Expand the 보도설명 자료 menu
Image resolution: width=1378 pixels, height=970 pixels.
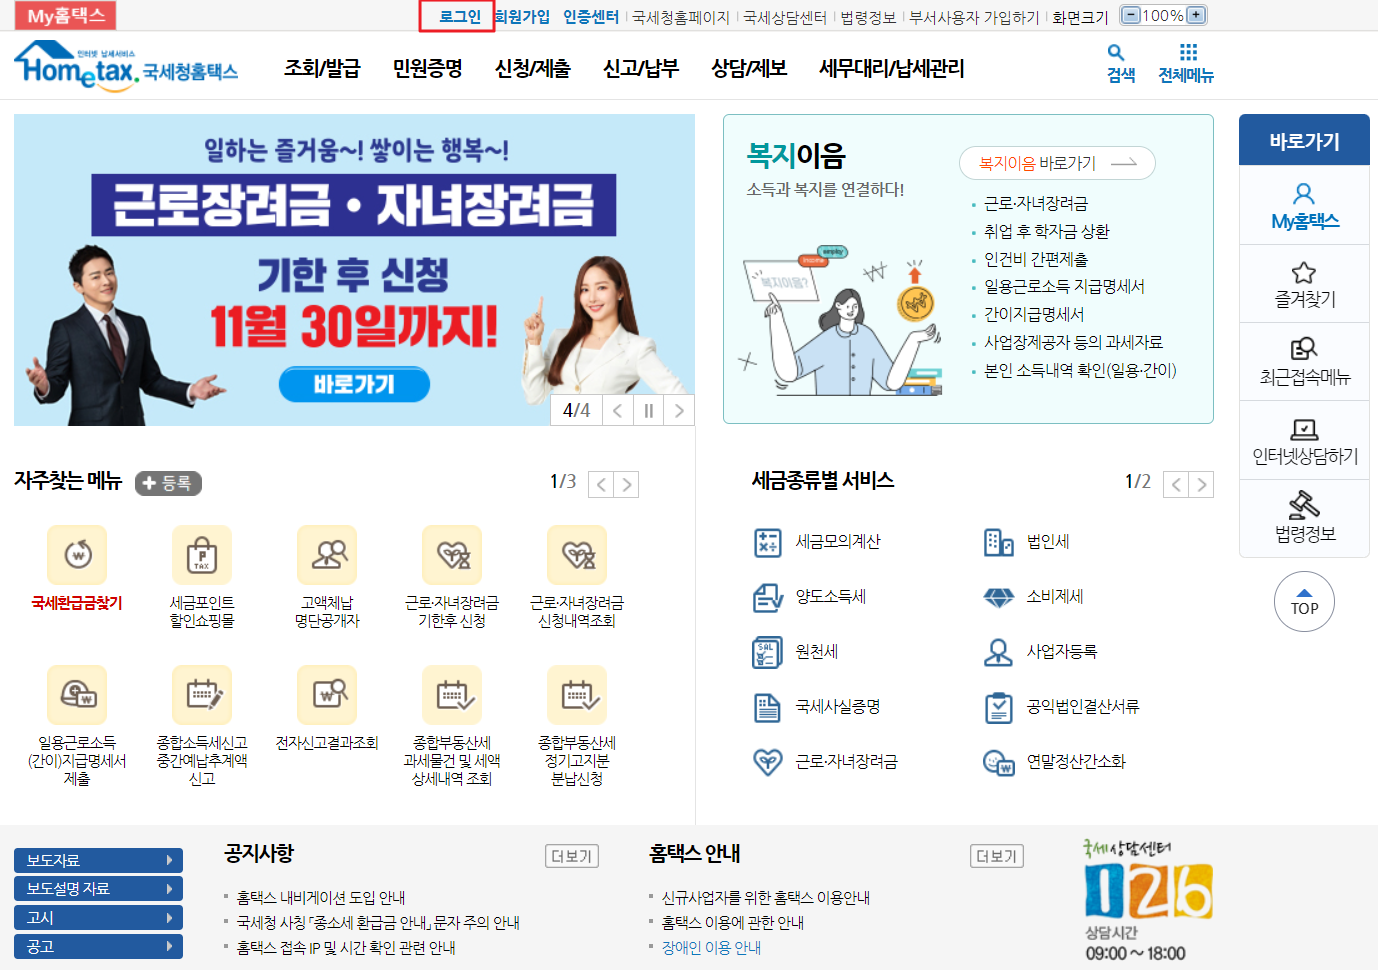98,889
